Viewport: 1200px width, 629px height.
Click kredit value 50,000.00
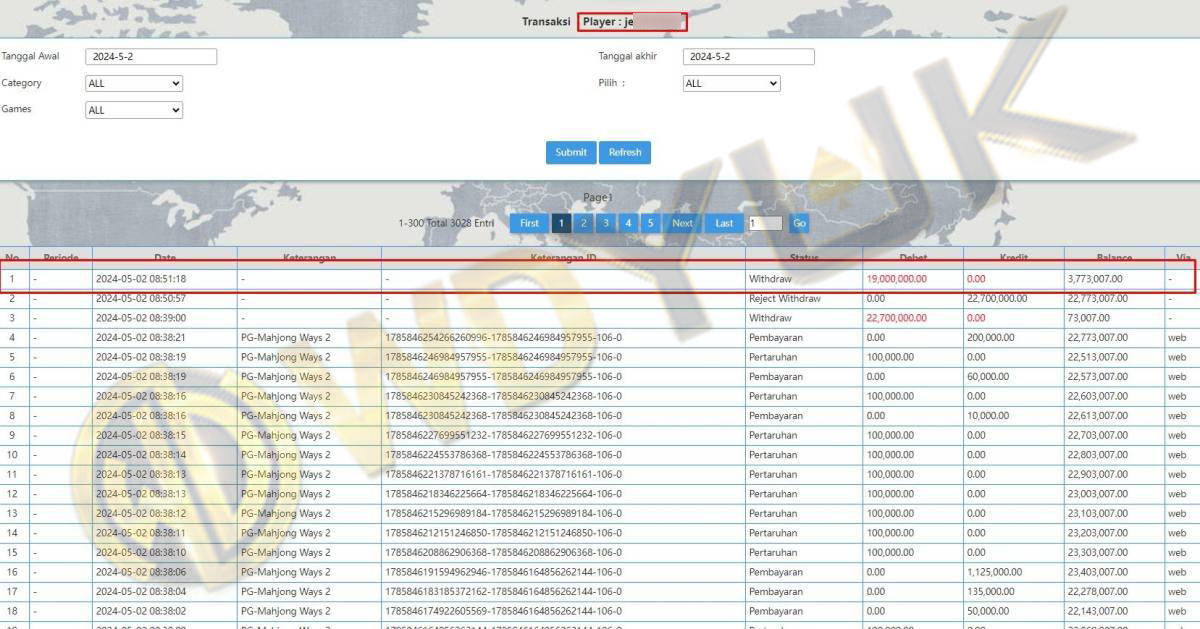pos(988,611)
